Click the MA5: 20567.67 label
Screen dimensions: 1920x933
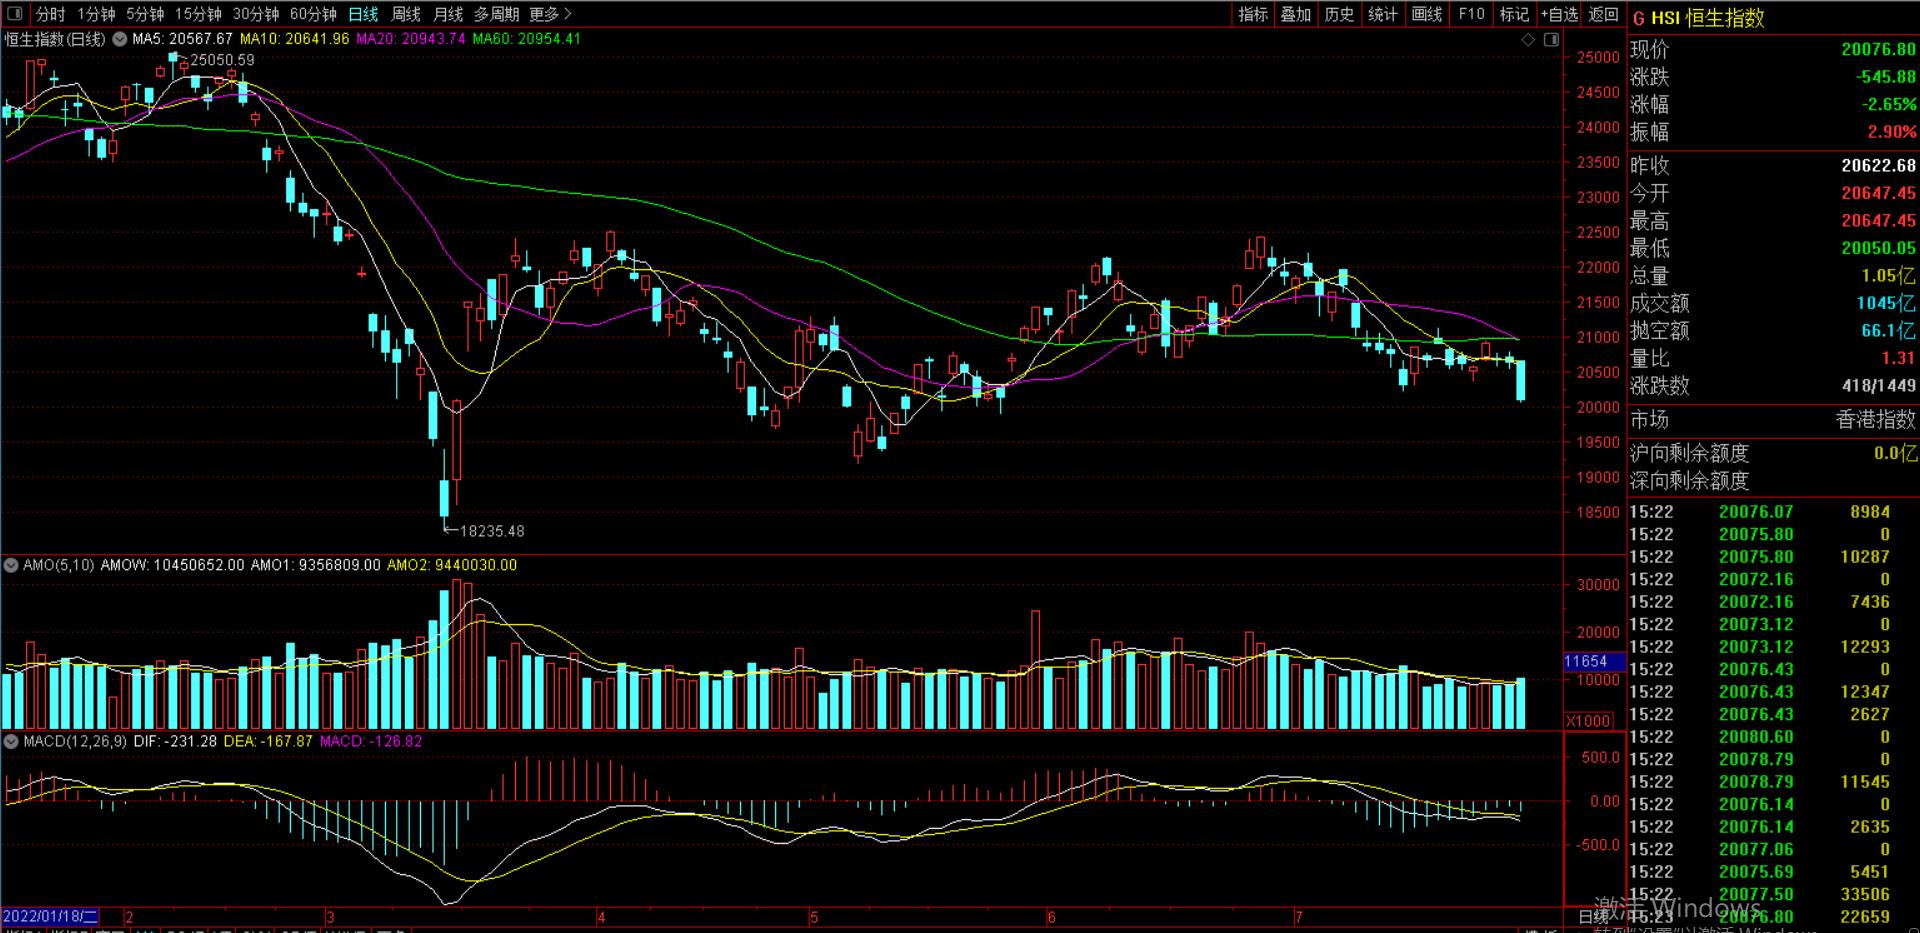coord(182,39)
